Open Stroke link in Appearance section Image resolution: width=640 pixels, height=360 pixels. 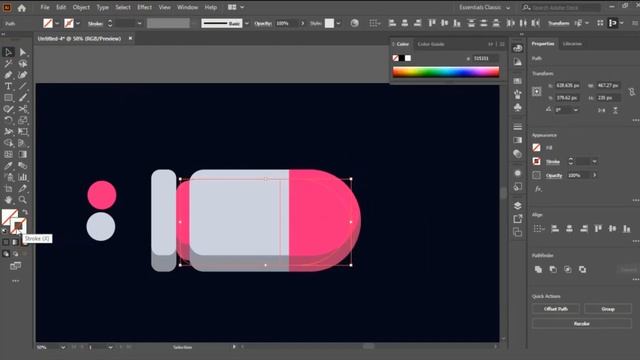coord(553,162)
